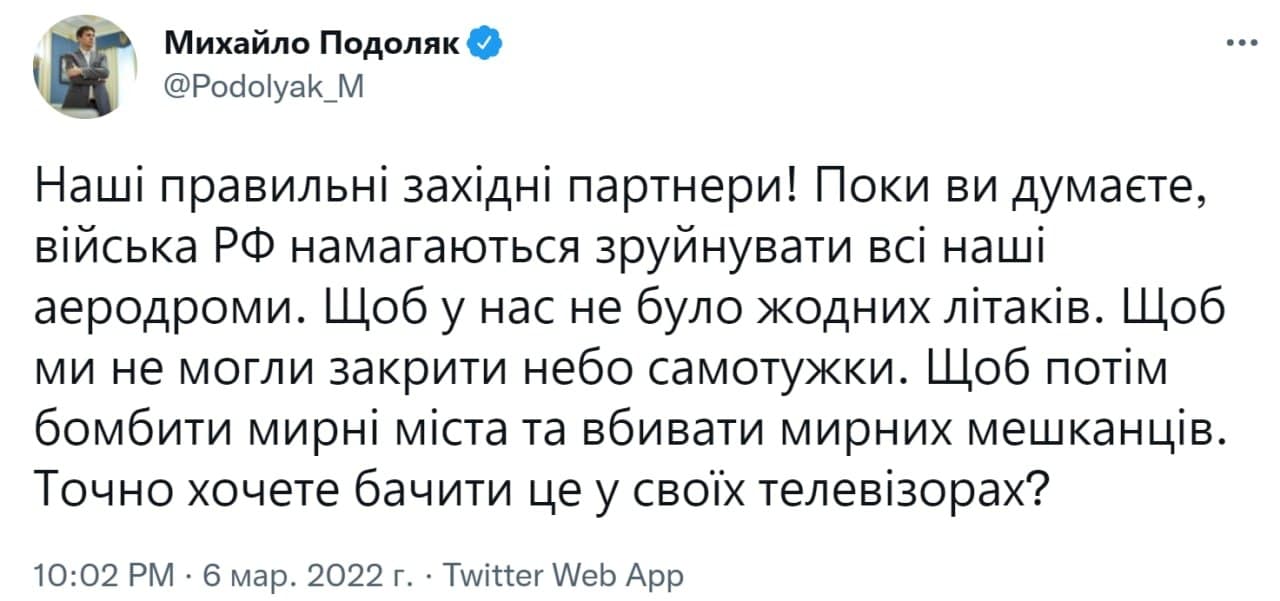This screenshot has height=601, width=1280.
Task: Click the word "Точно" starting the last line
Action: tap(94, 487)
